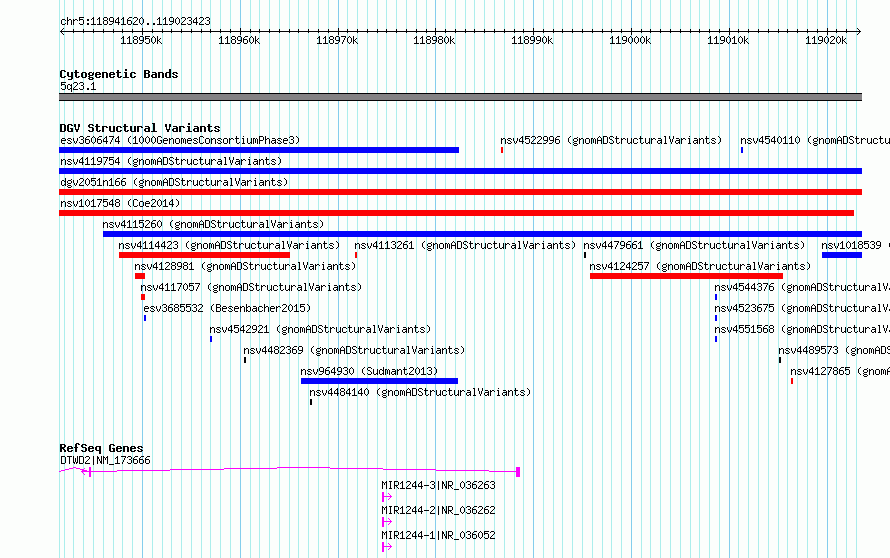Click the ruler's right arrow end

pyautogui.click(x=859, y=32)
